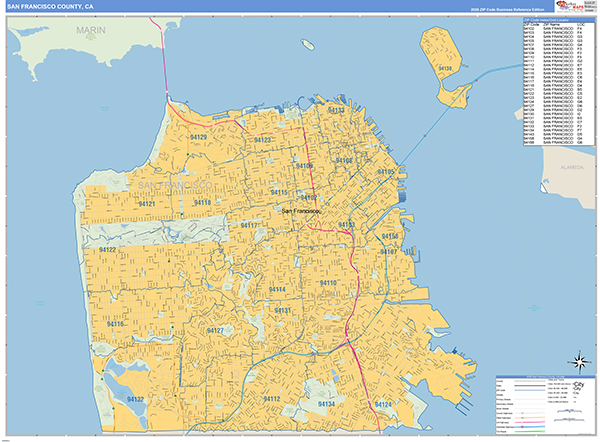Click ZIP code 94117 on the map
This screenshot has width=600, height=442.
(249, 225)
